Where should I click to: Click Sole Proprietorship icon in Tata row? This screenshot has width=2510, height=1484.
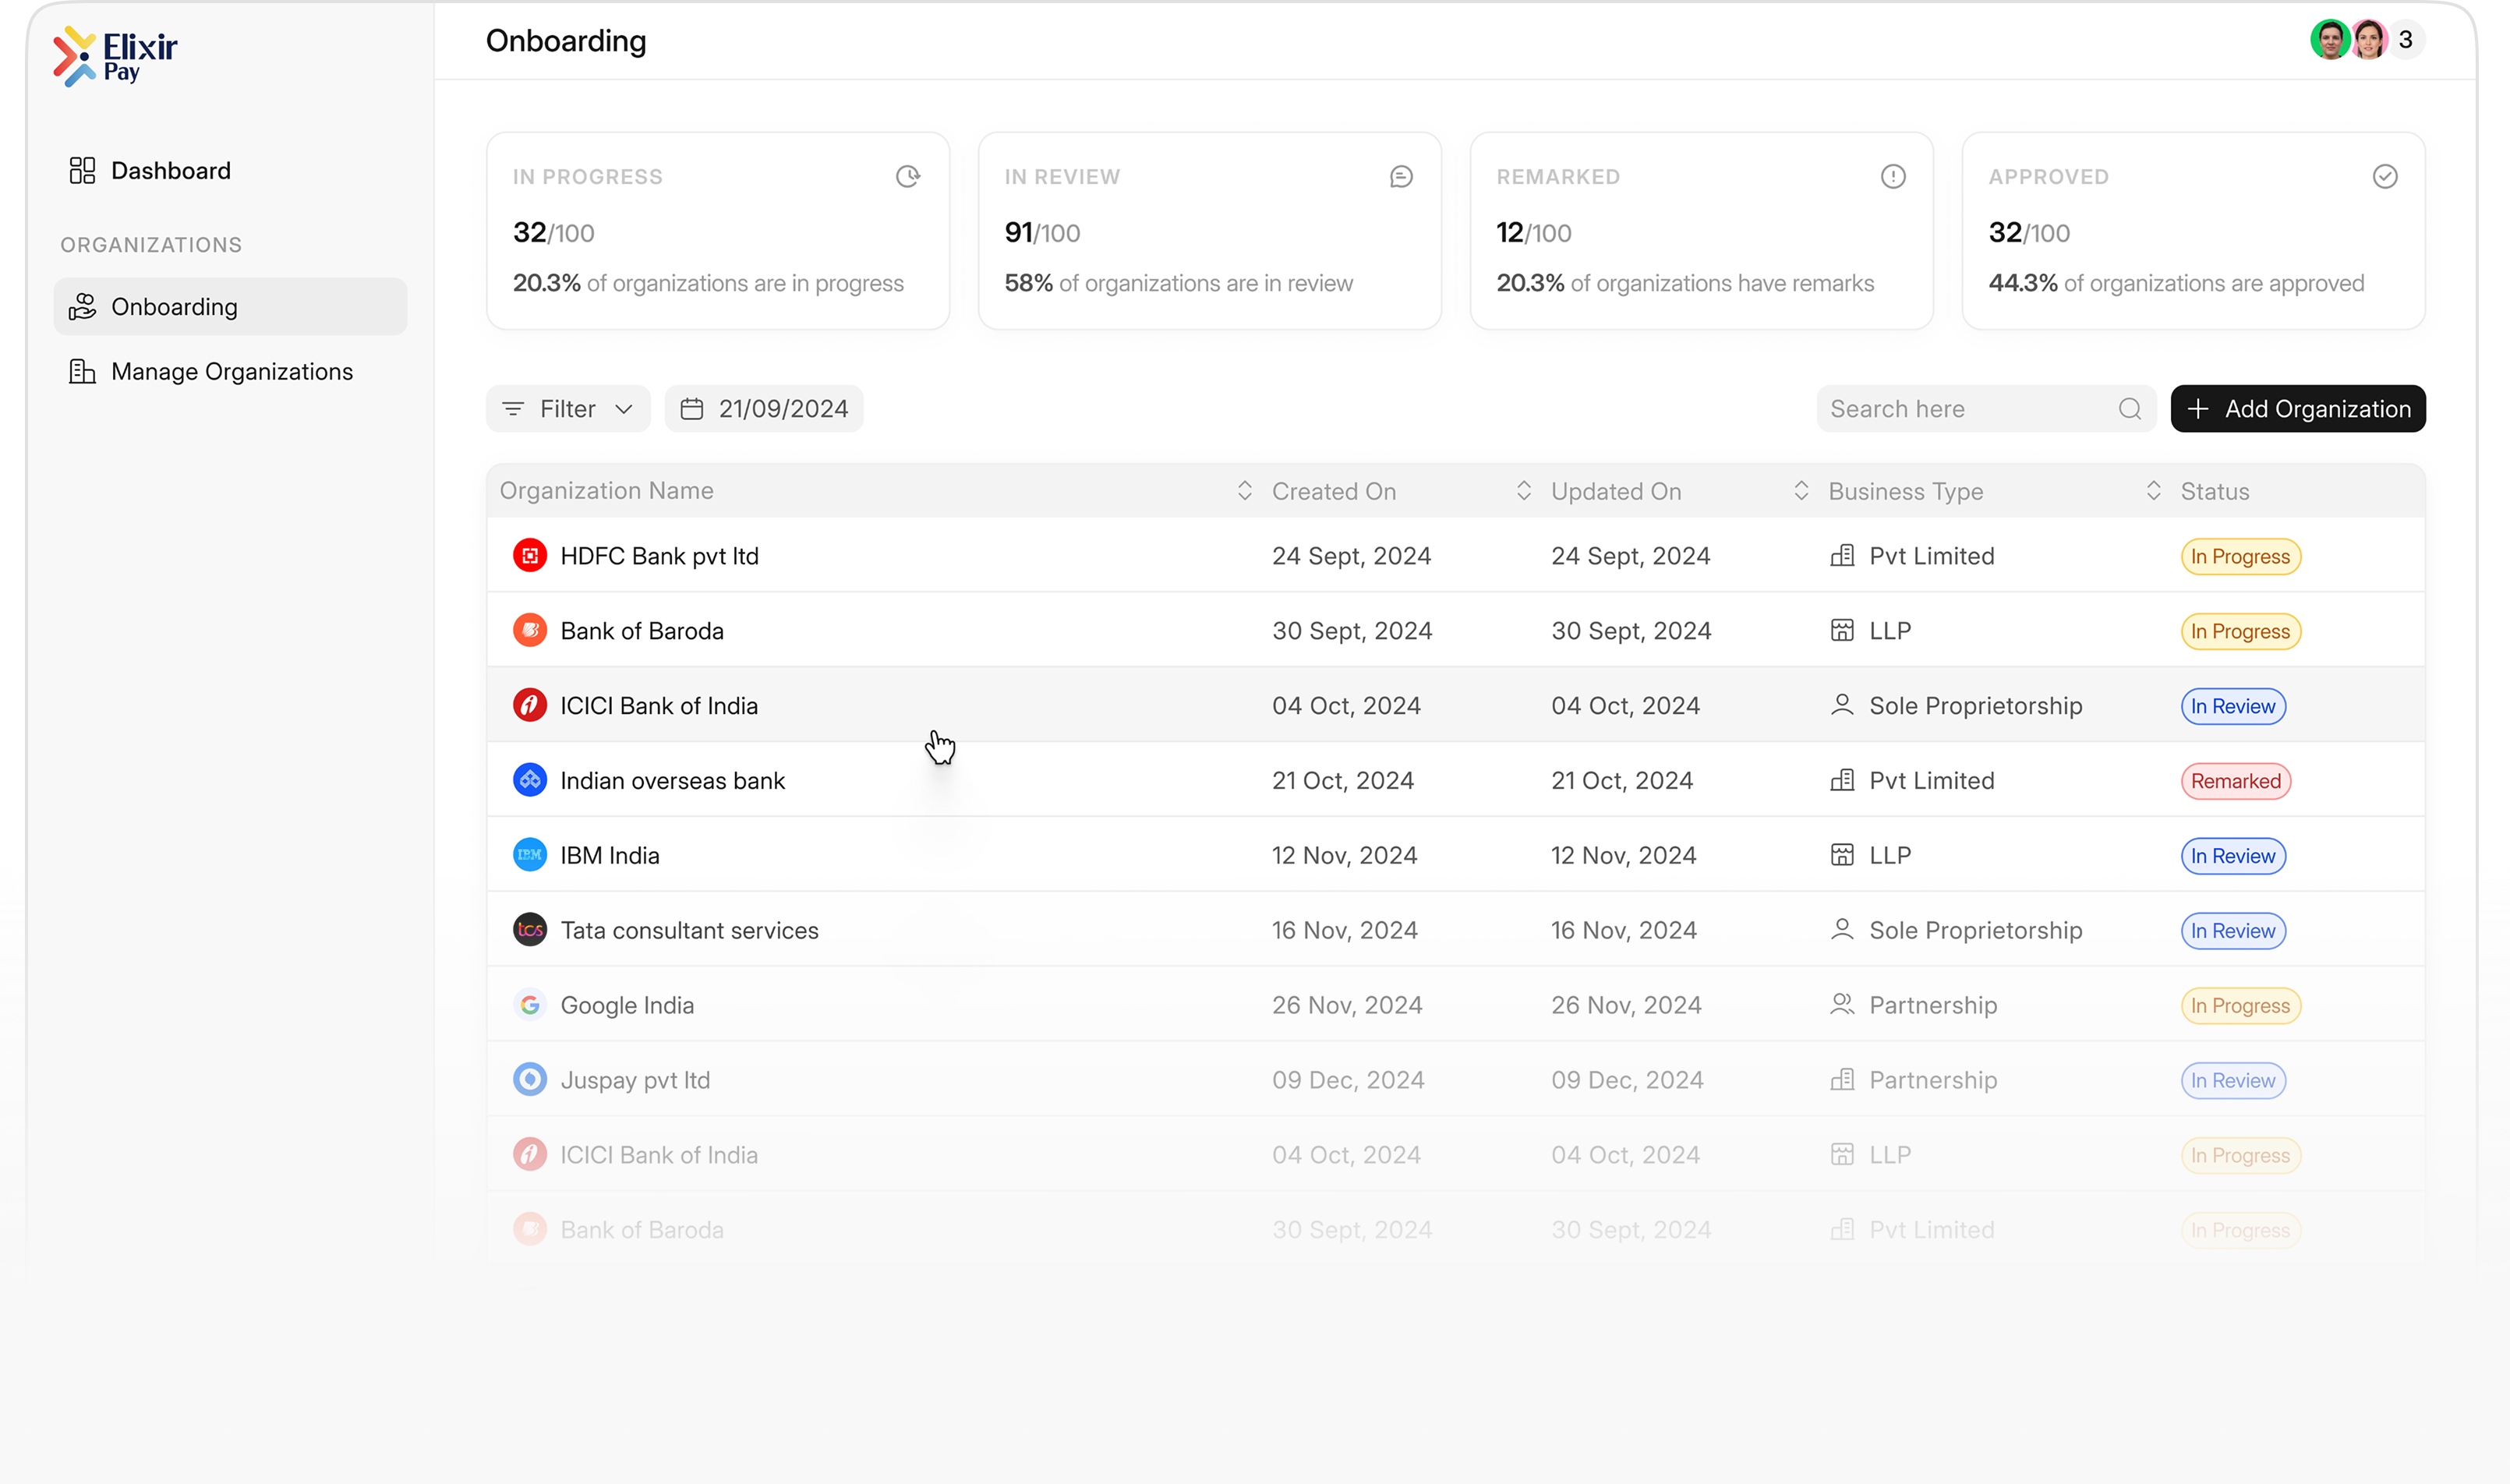coord(1842,930)
